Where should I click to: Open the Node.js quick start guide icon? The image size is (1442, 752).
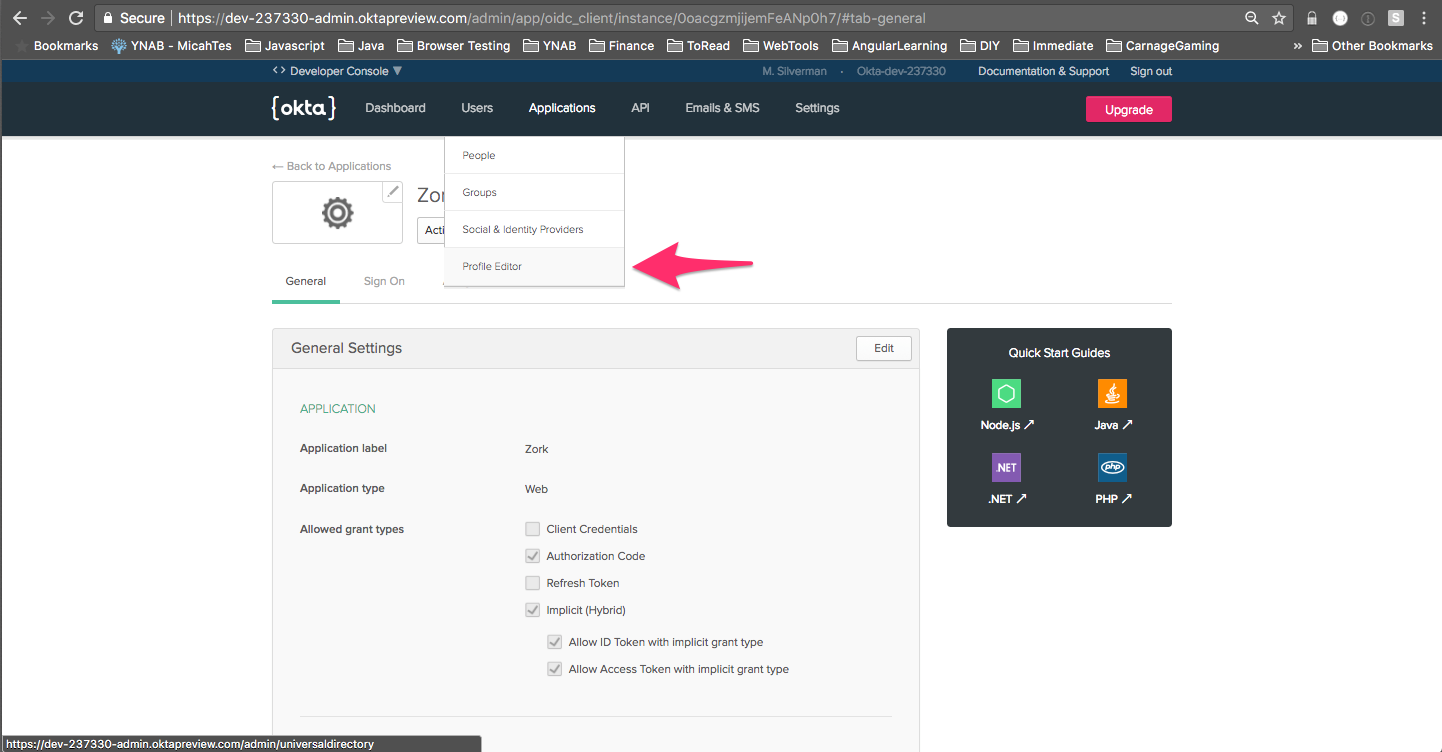[x=1006, y=393]
